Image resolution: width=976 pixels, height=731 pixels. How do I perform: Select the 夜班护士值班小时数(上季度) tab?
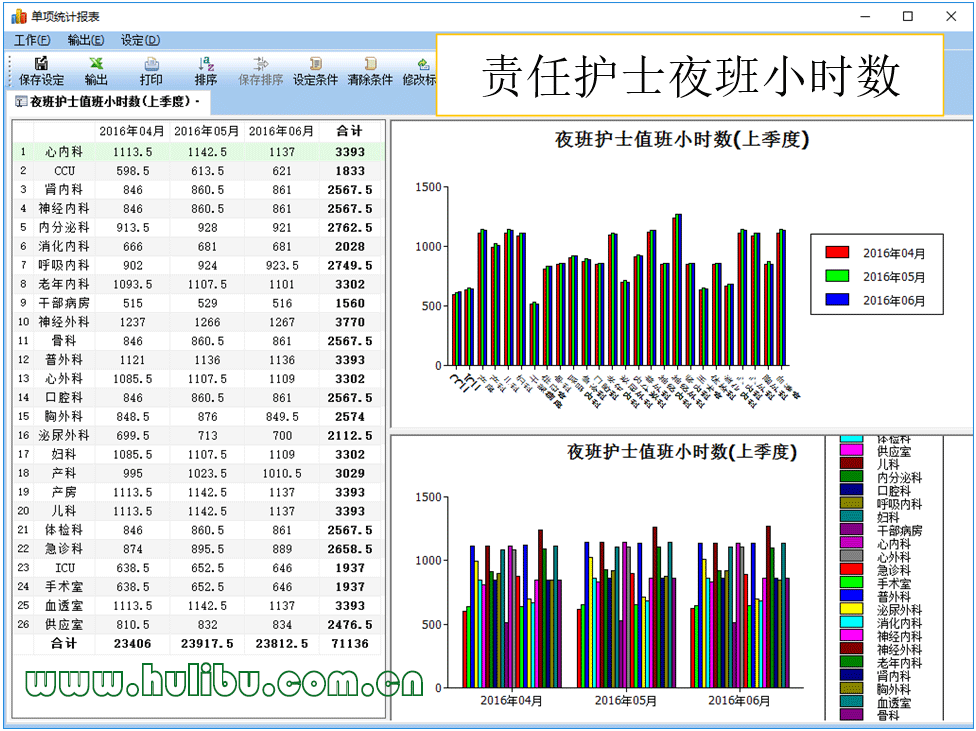(110, 101)
